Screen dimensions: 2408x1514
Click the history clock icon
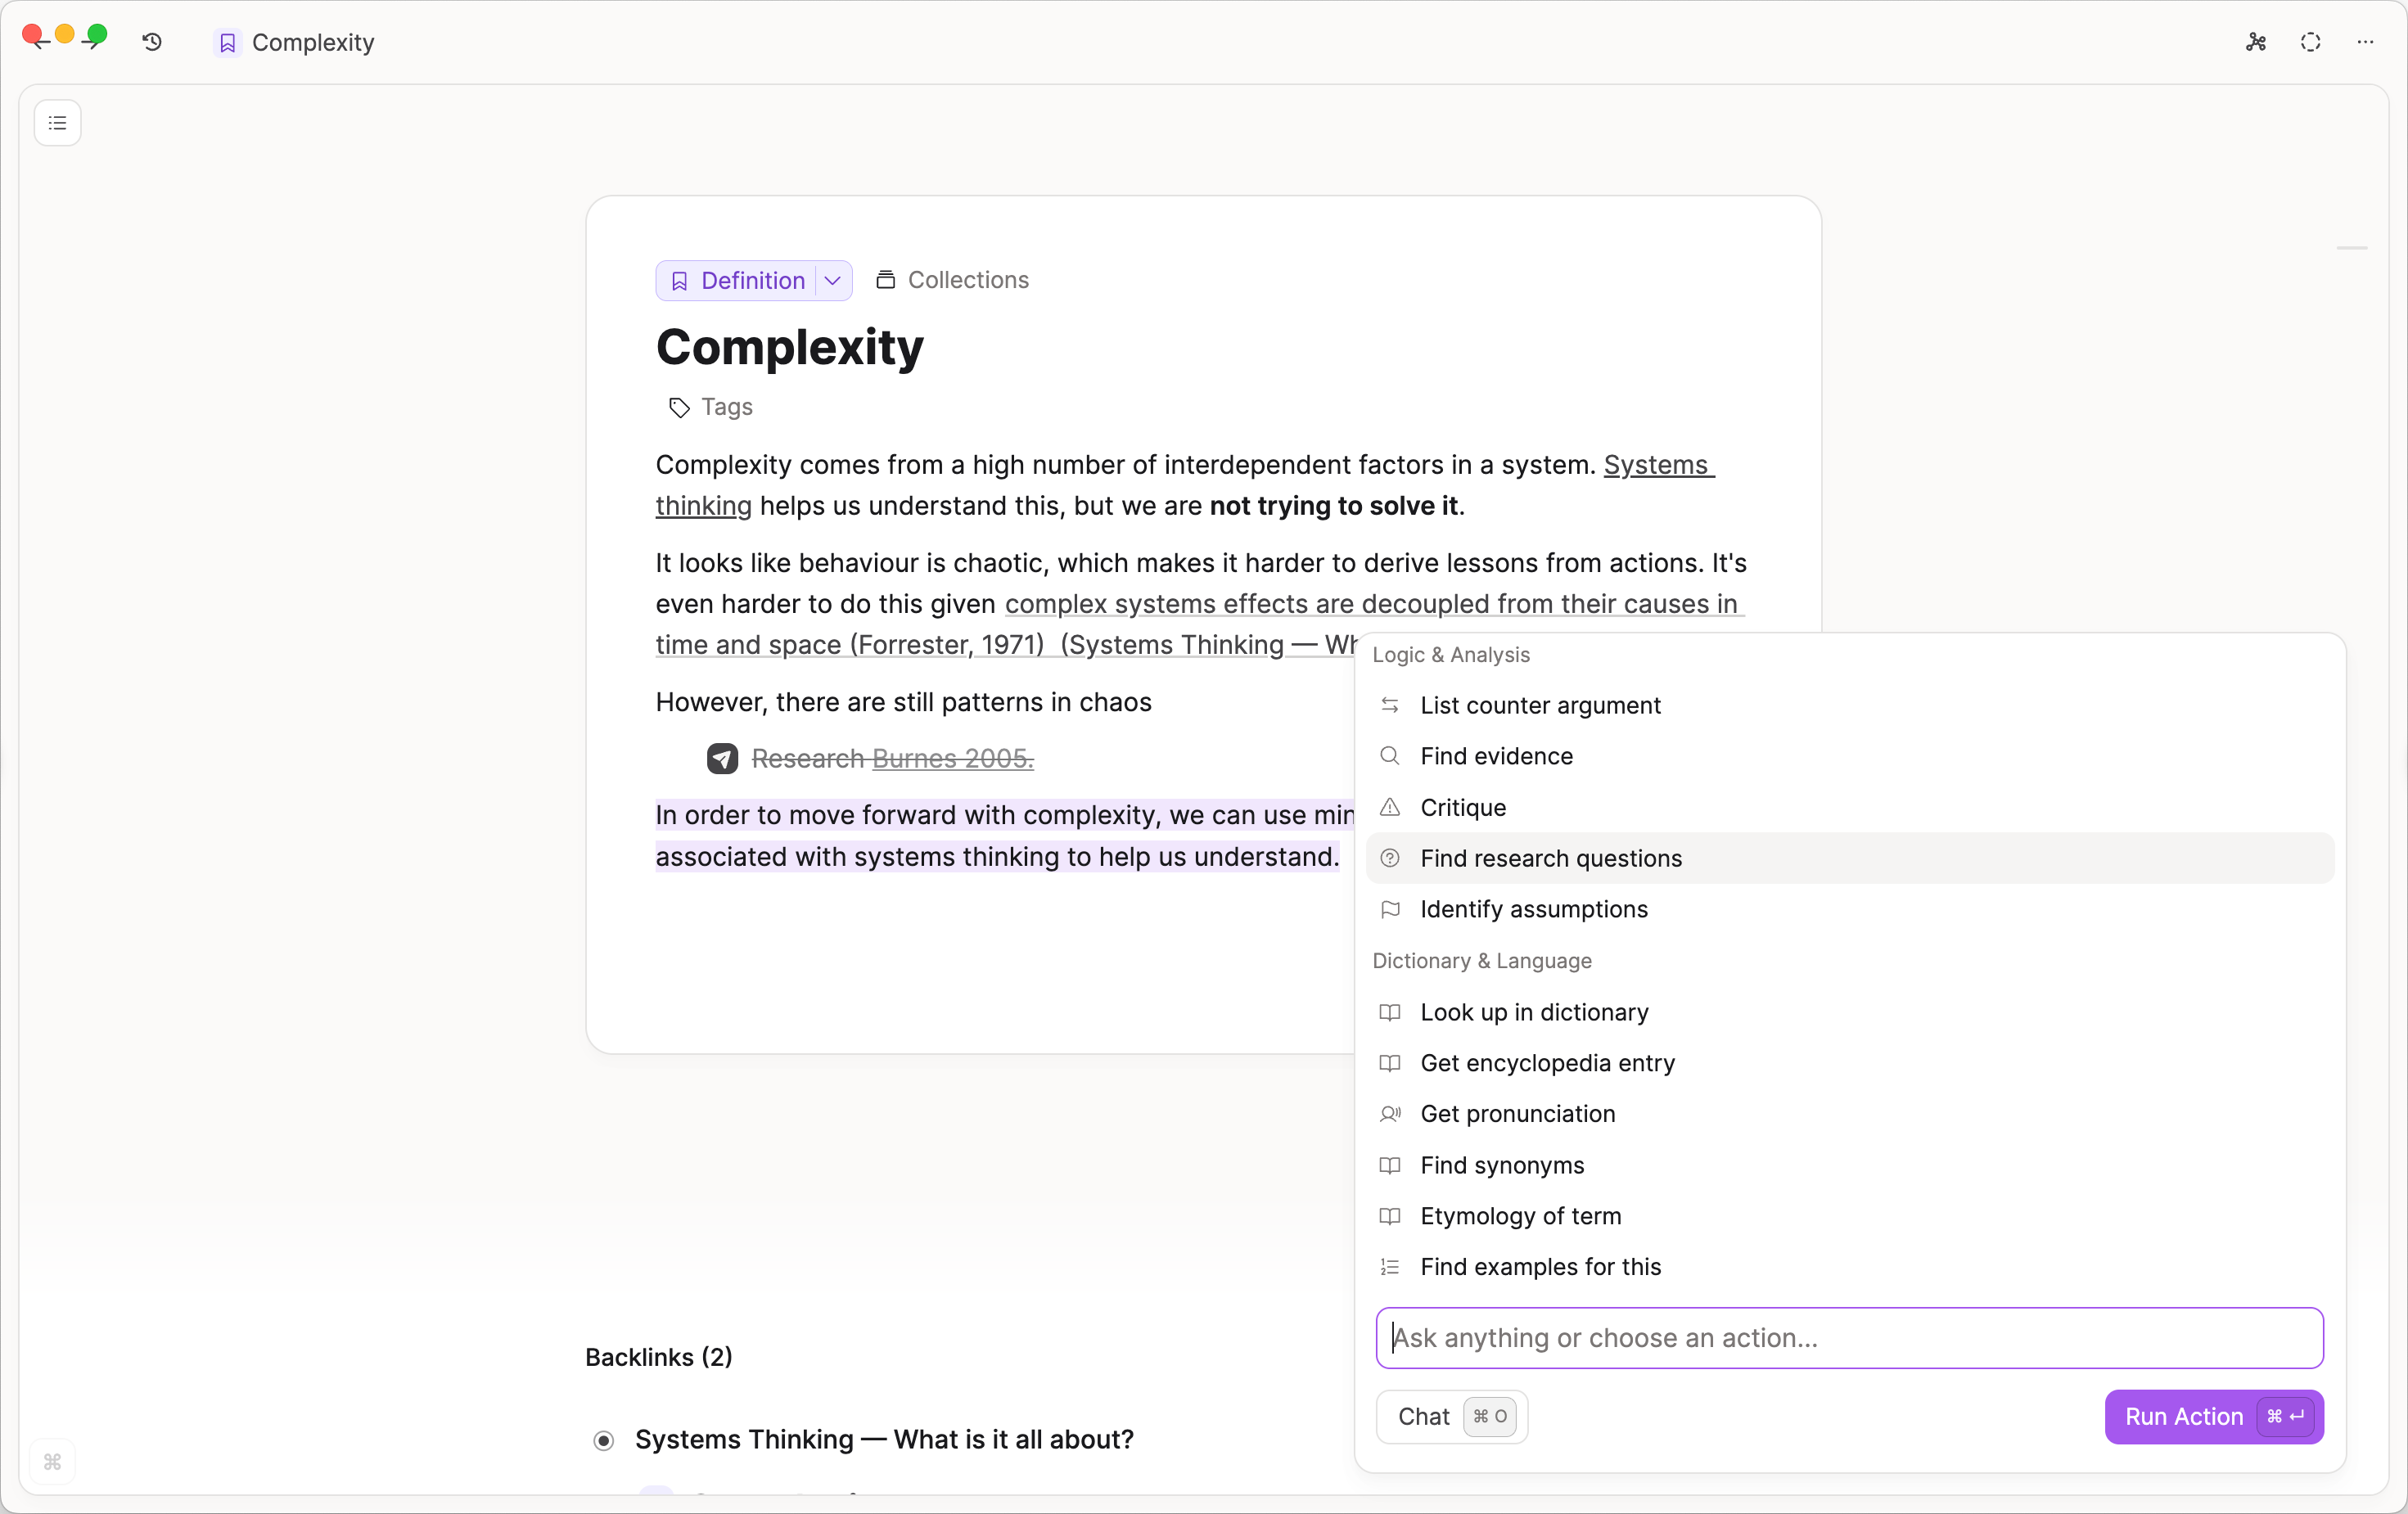click(x=152, y=42)
